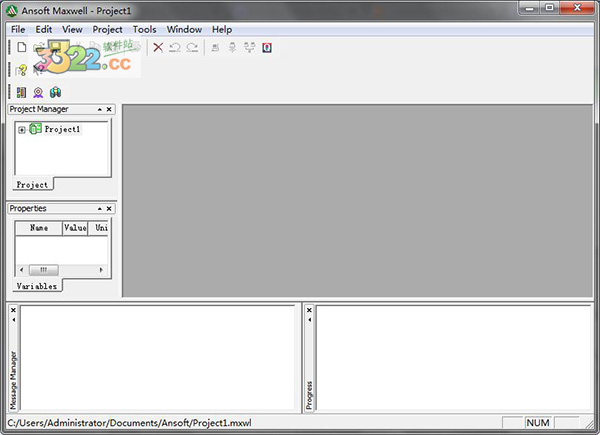600x435 pixels.
Task: Open the Help menu
Action: [222, 29]
